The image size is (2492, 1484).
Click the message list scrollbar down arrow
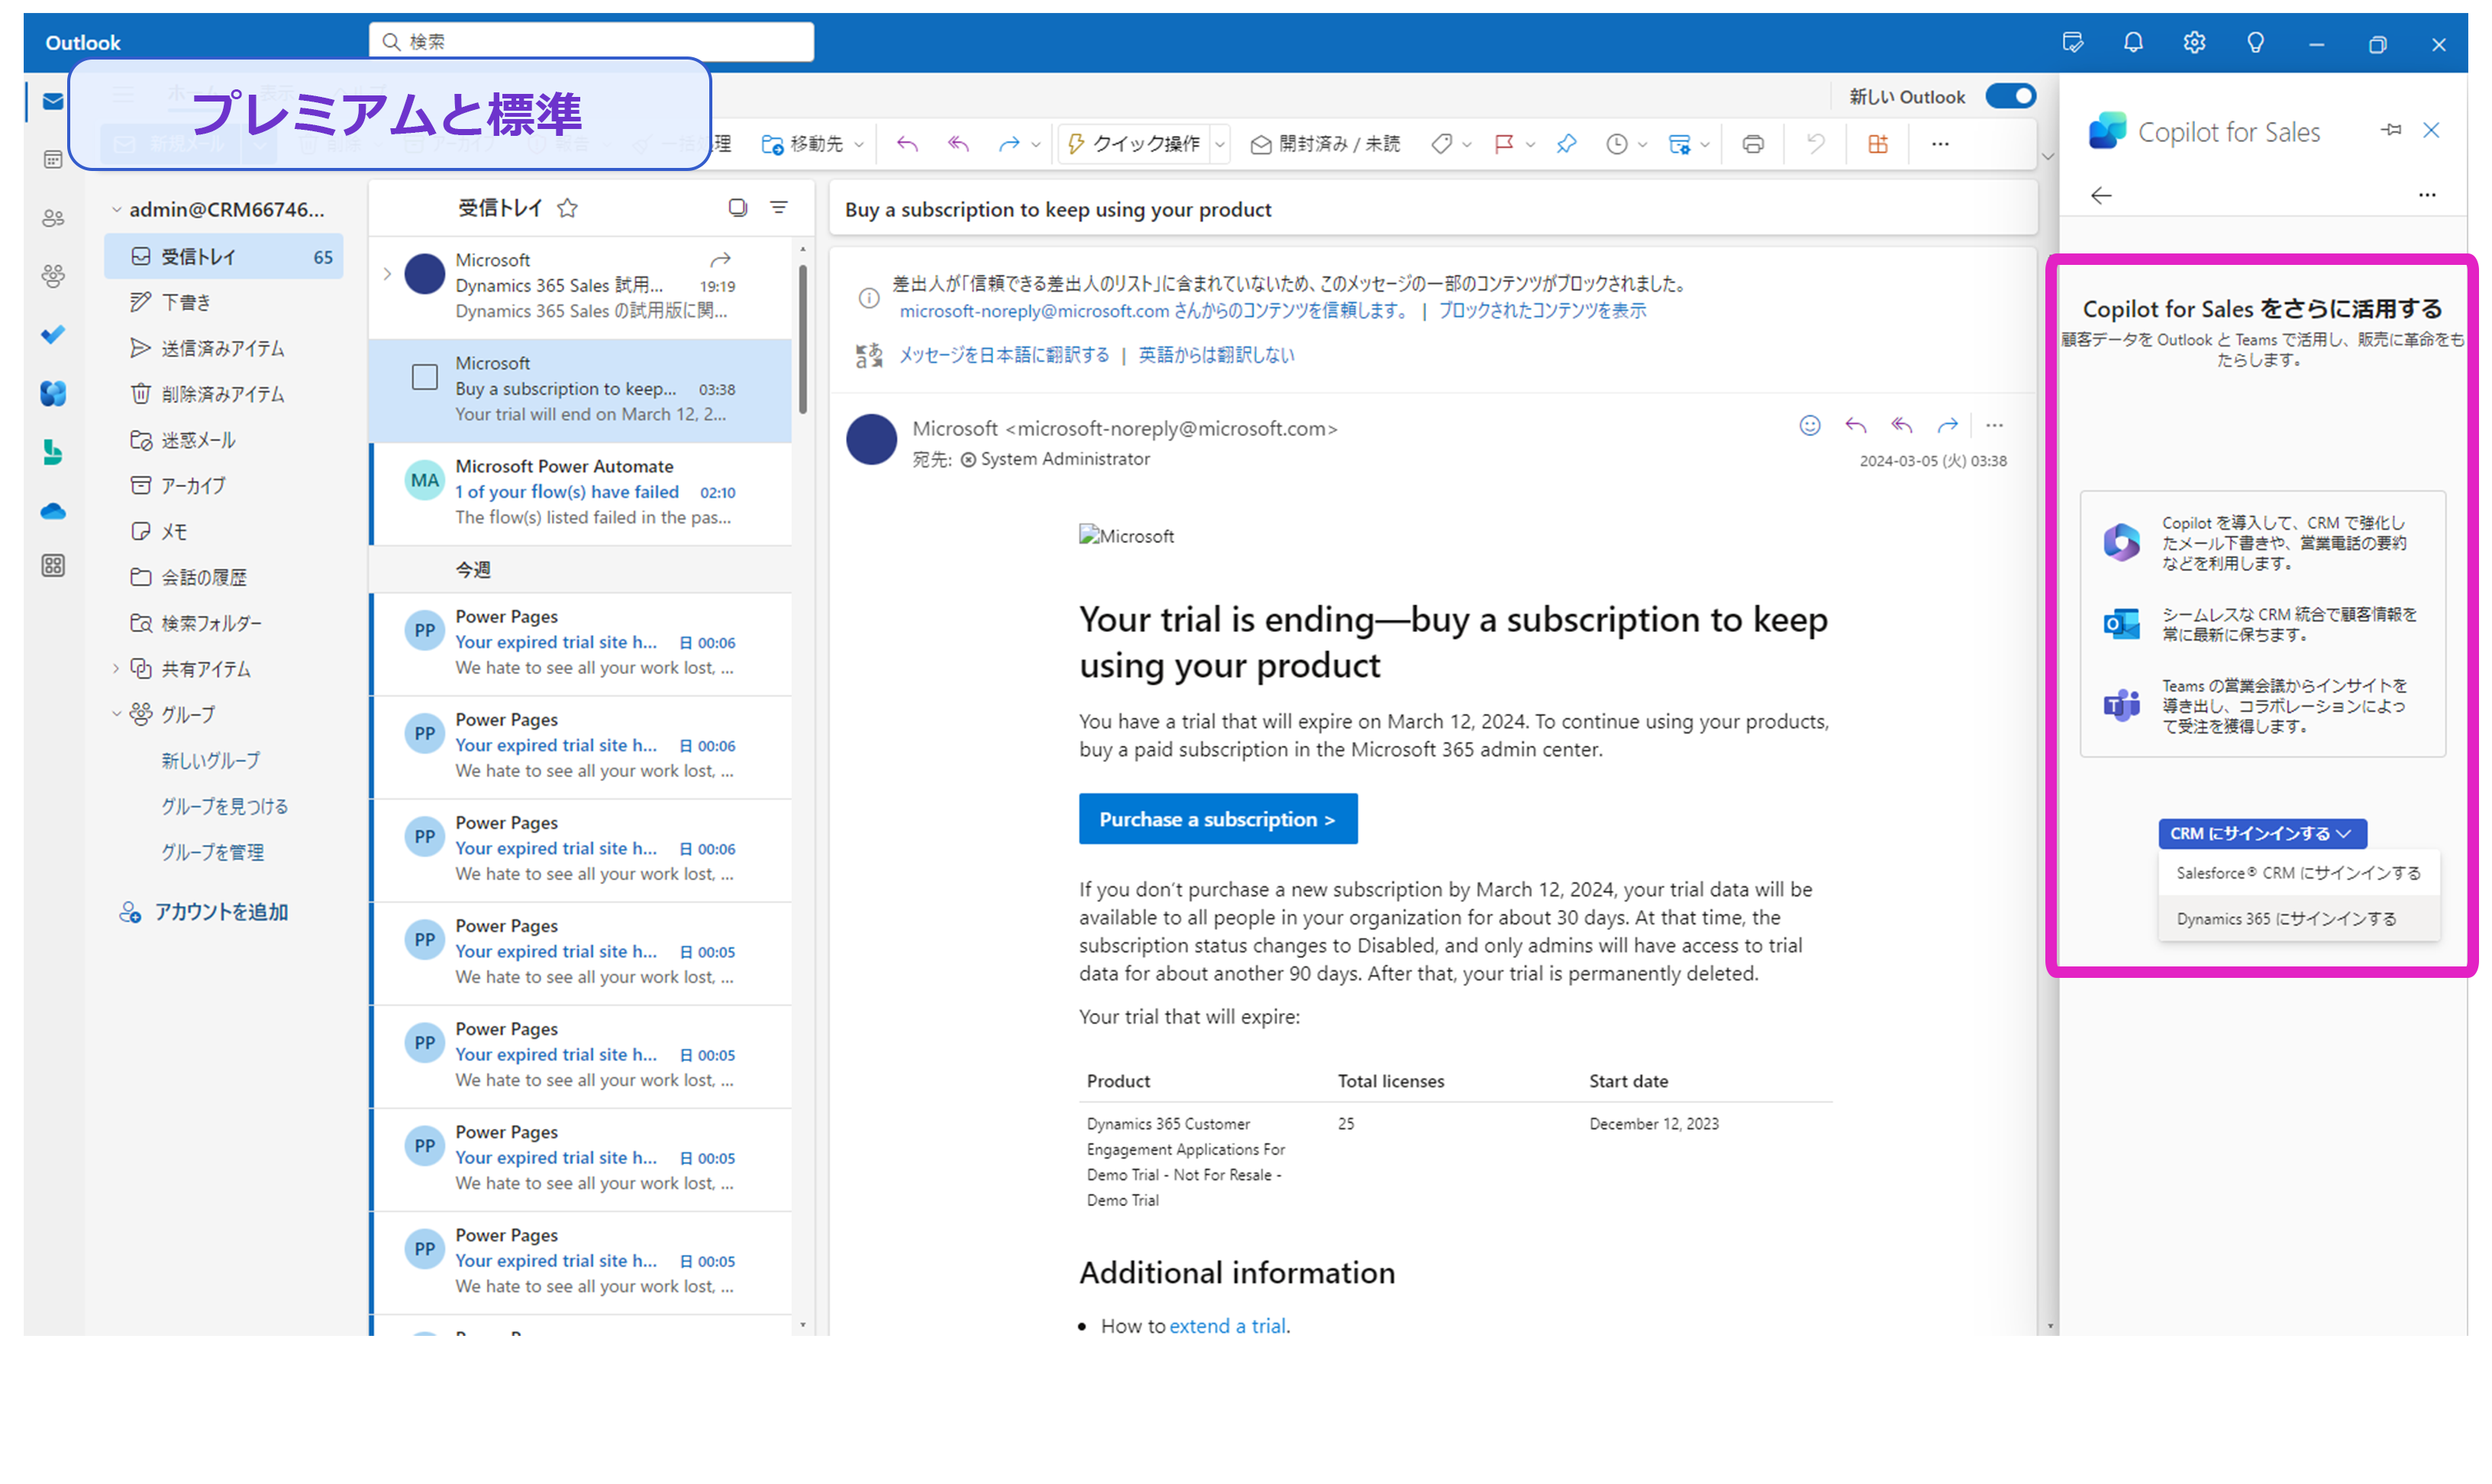pyautogui.click(x=802, y=1325)
